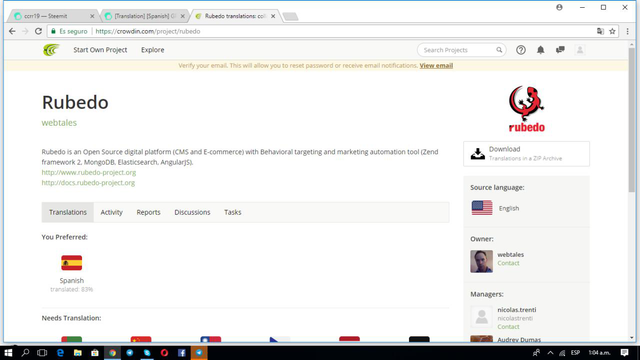Select the Spanish flag icon
Image resolution: width=640 pixels, height=360 pixels.
pos(71,263)
